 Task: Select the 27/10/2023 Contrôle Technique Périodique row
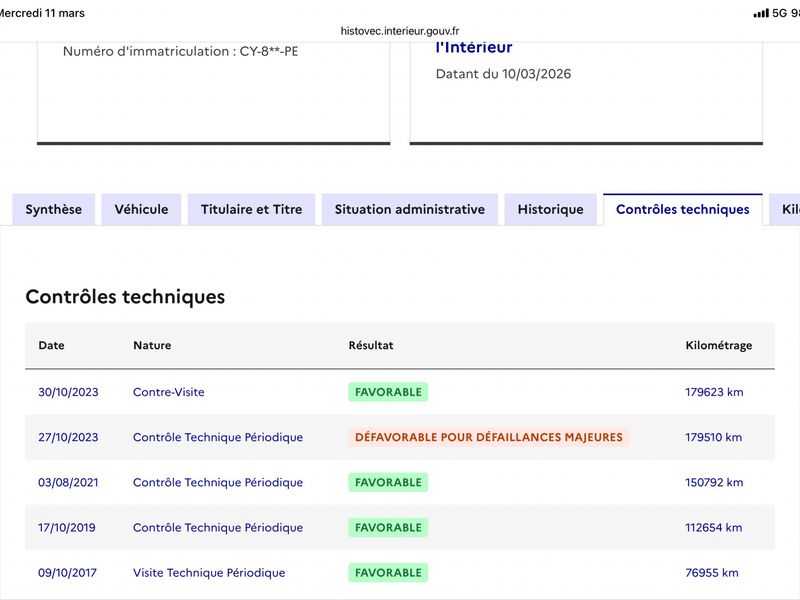point(400,437)
